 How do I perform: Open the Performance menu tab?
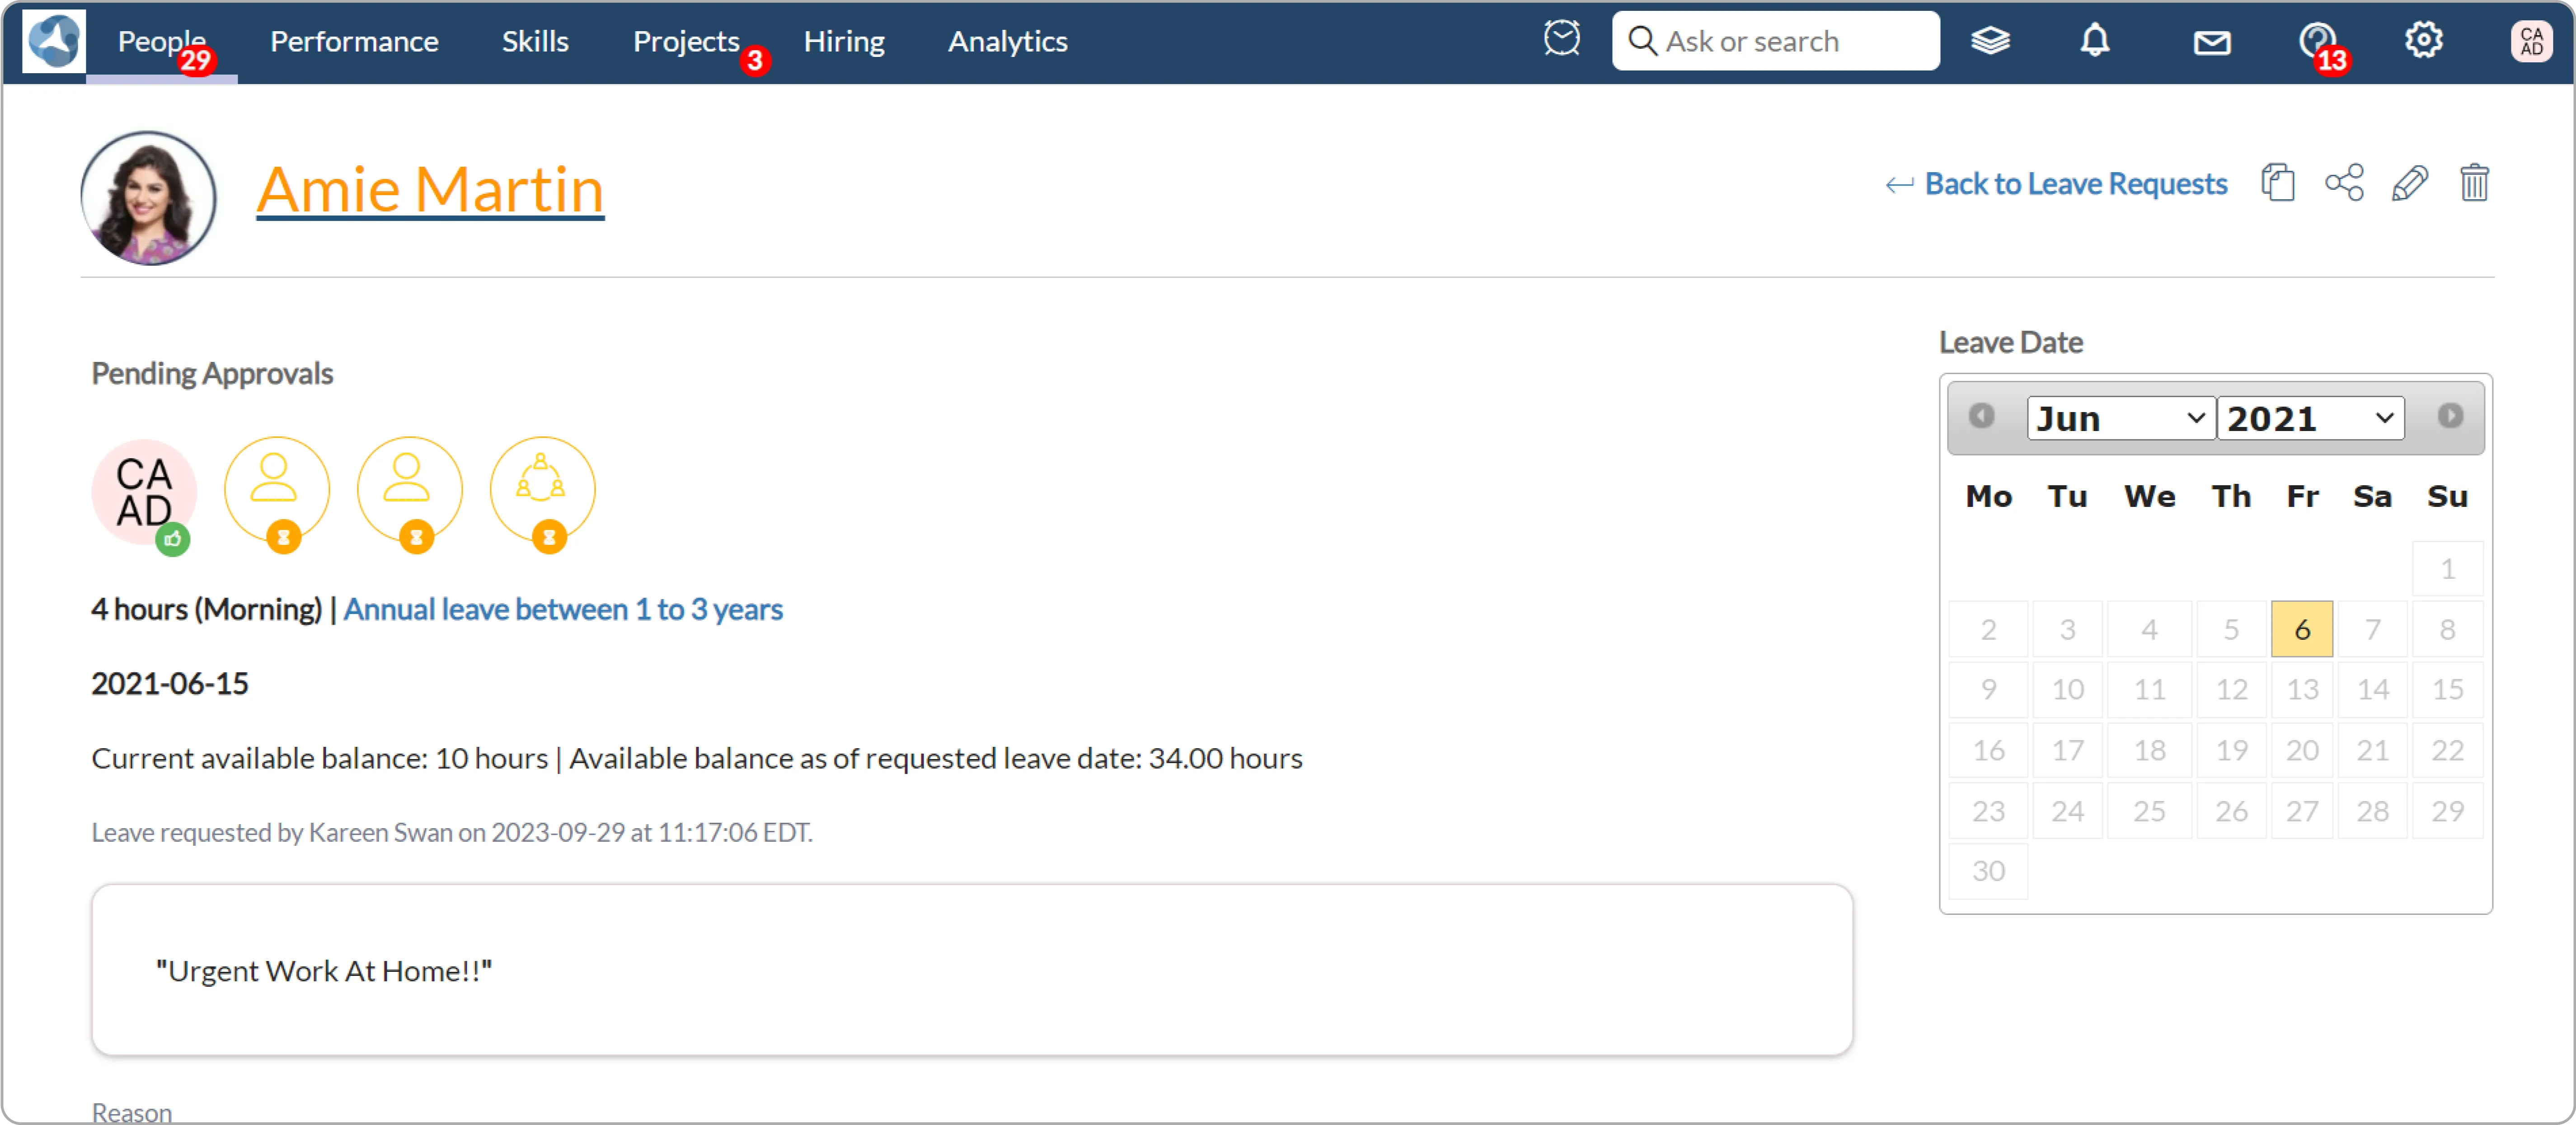[354, 42]
